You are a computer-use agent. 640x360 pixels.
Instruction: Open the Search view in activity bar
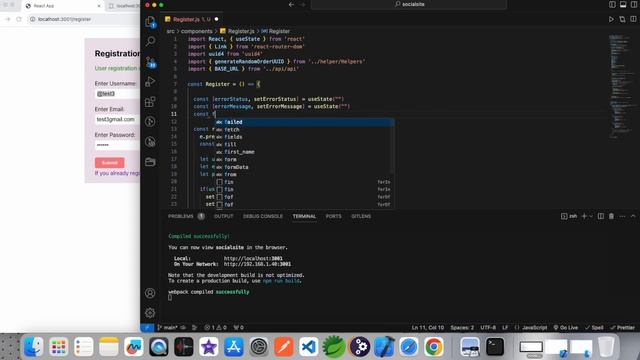(150, 41)
